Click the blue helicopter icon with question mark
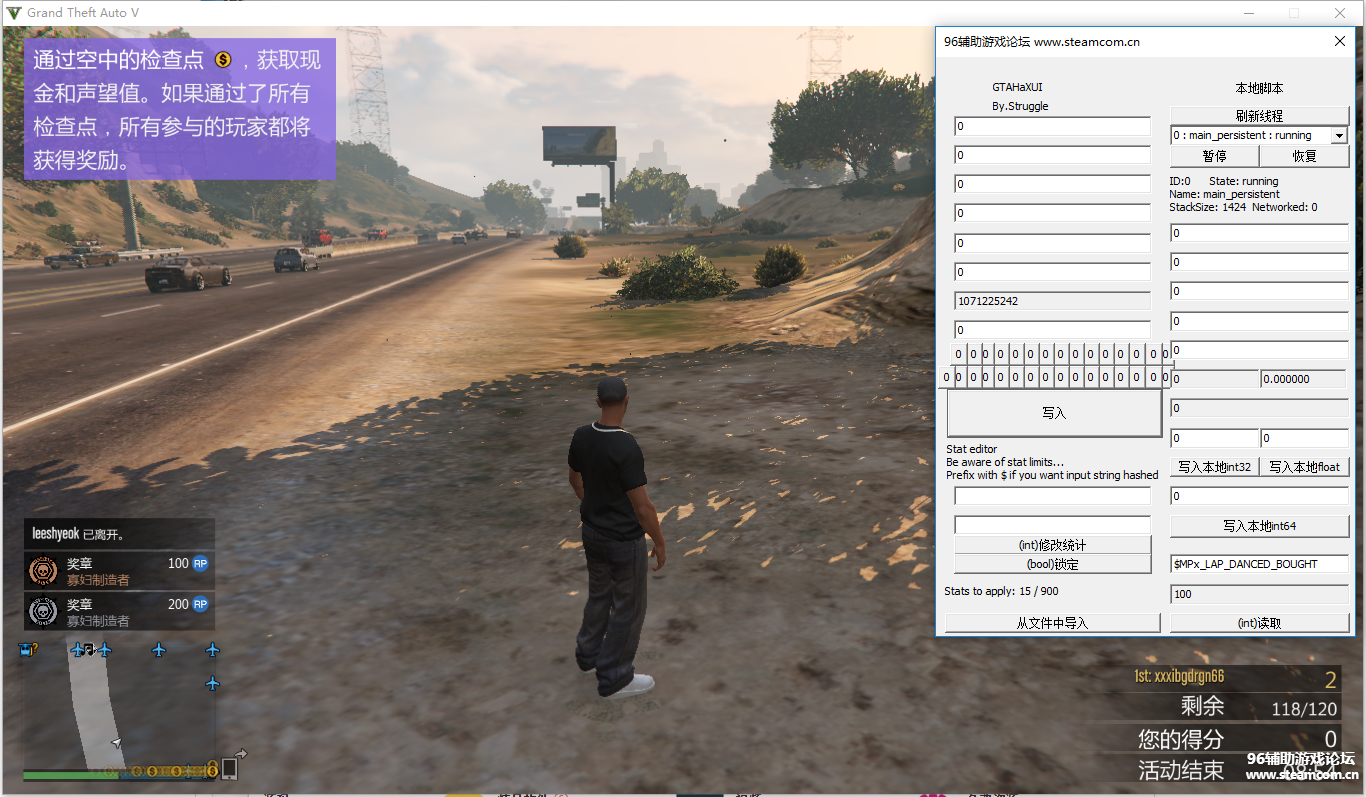1366x797 pixels. [27, 650]
